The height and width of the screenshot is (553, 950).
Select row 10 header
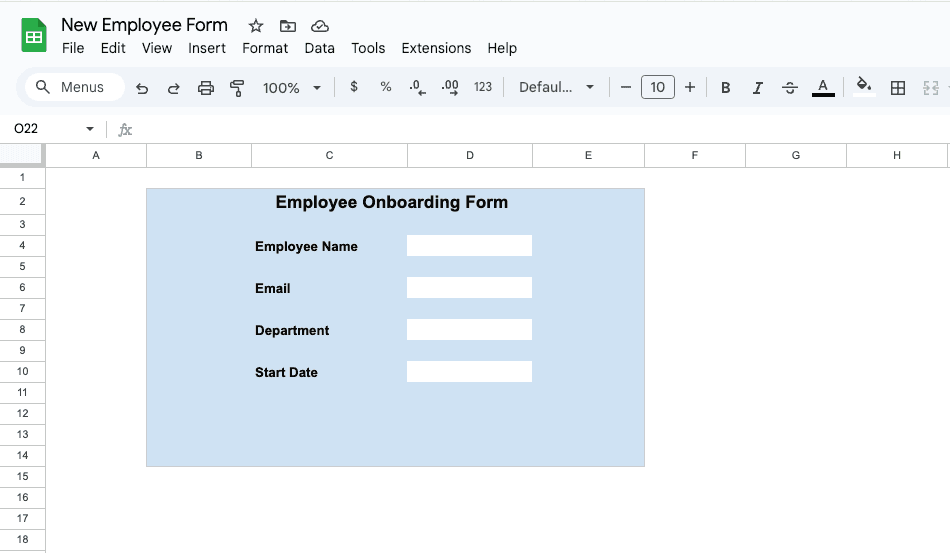22,371
